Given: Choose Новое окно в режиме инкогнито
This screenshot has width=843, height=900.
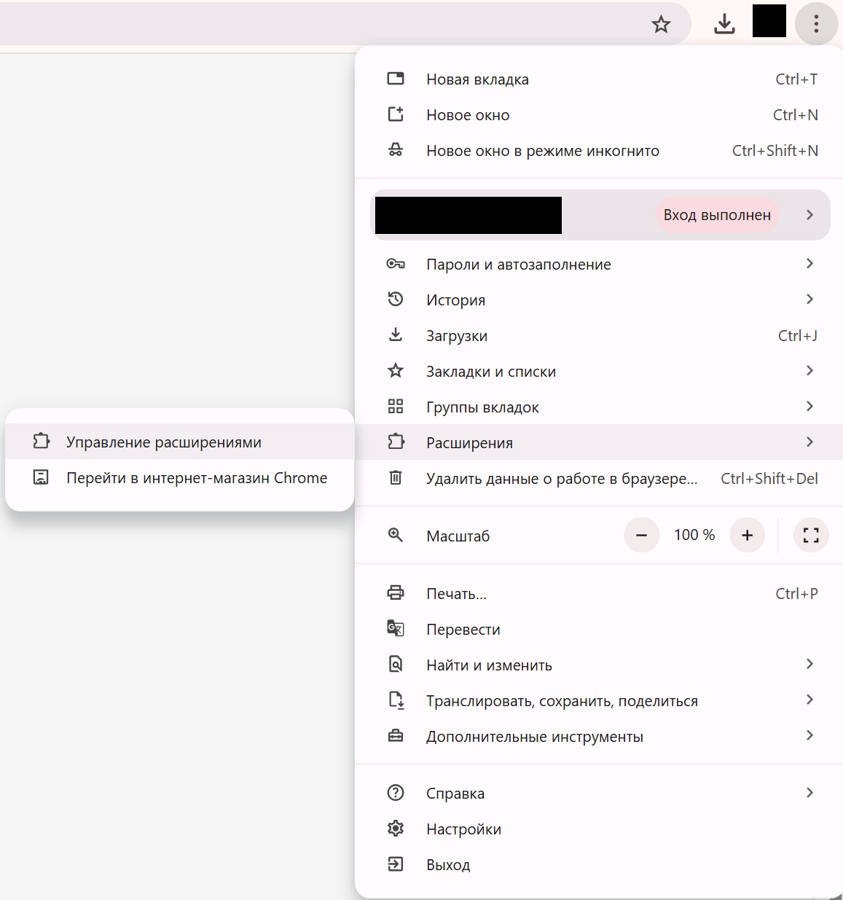Looking at the screenshot, I should point(599,150).
